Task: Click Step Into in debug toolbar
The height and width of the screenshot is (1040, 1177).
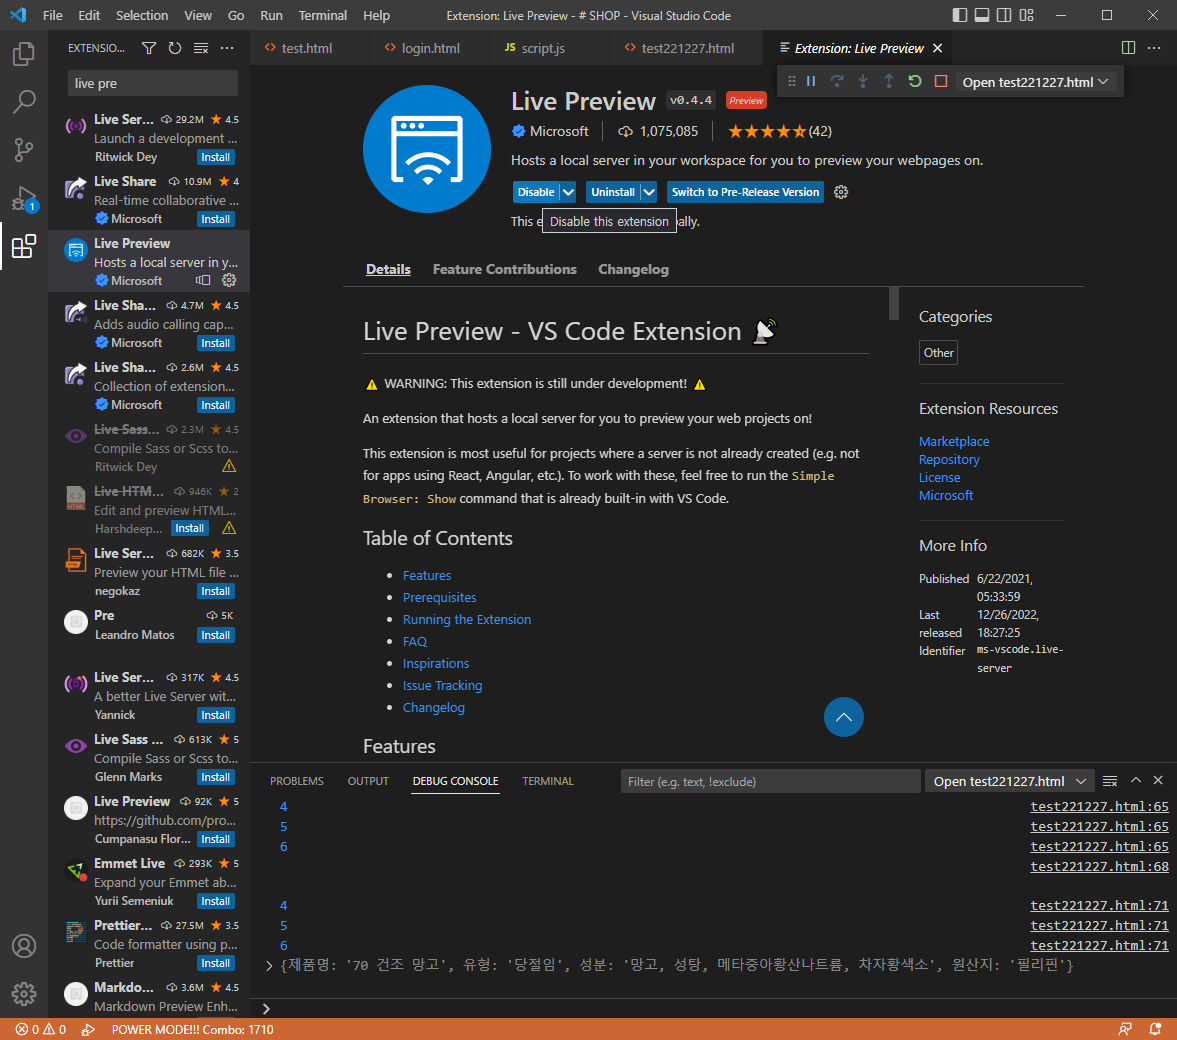Action: pos(863,81)
